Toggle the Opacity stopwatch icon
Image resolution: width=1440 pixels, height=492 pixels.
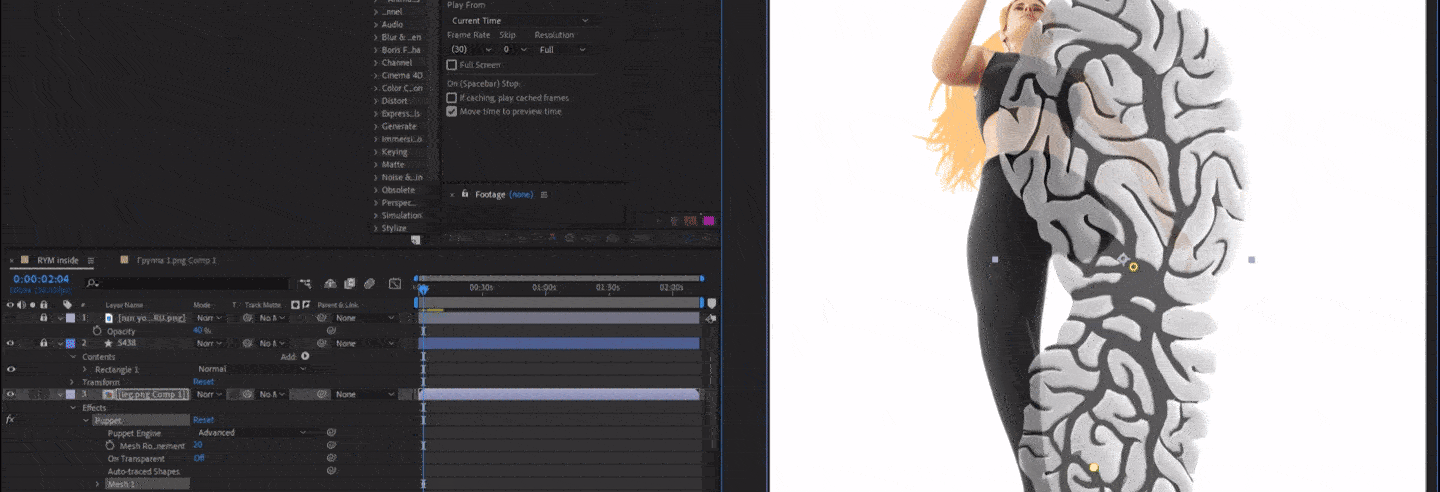[x=97, y=330]
